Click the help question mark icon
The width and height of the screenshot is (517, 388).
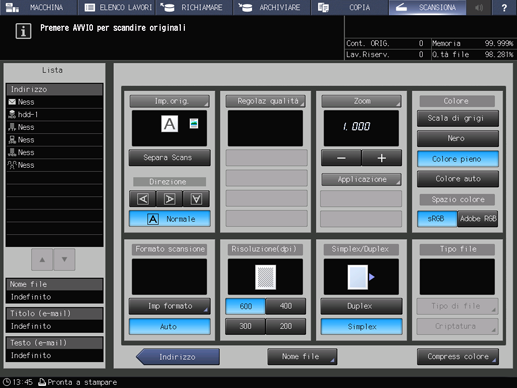tap(504, 7)
